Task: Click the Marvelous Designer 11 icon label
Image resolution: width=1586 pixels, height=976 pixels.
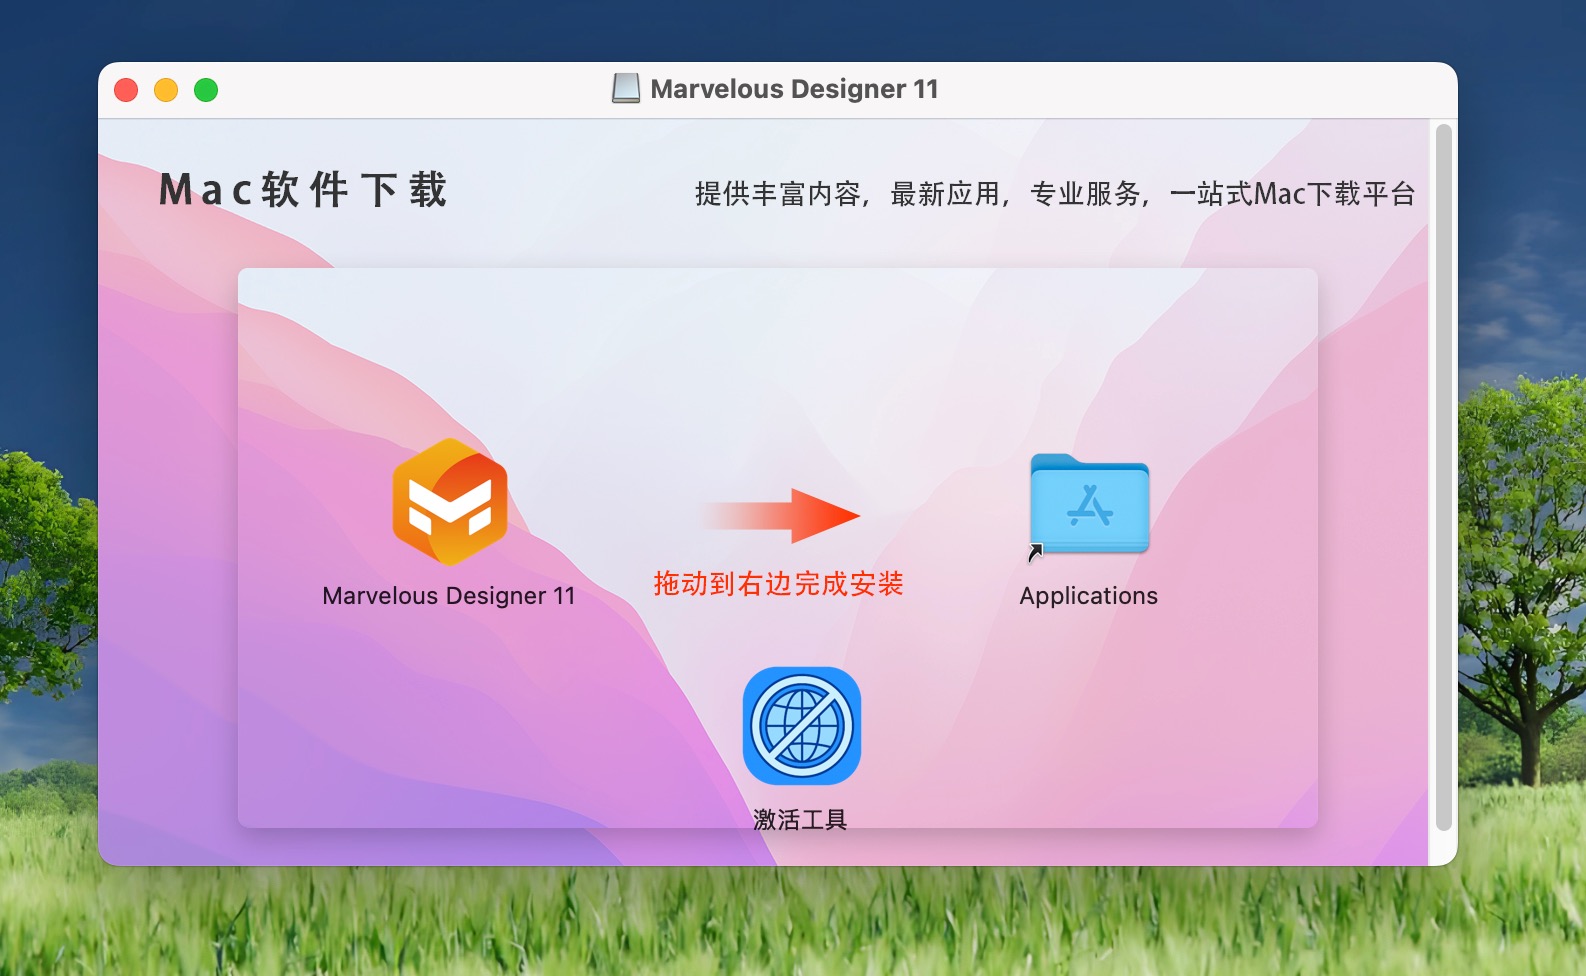Action: tap(449, 596)
